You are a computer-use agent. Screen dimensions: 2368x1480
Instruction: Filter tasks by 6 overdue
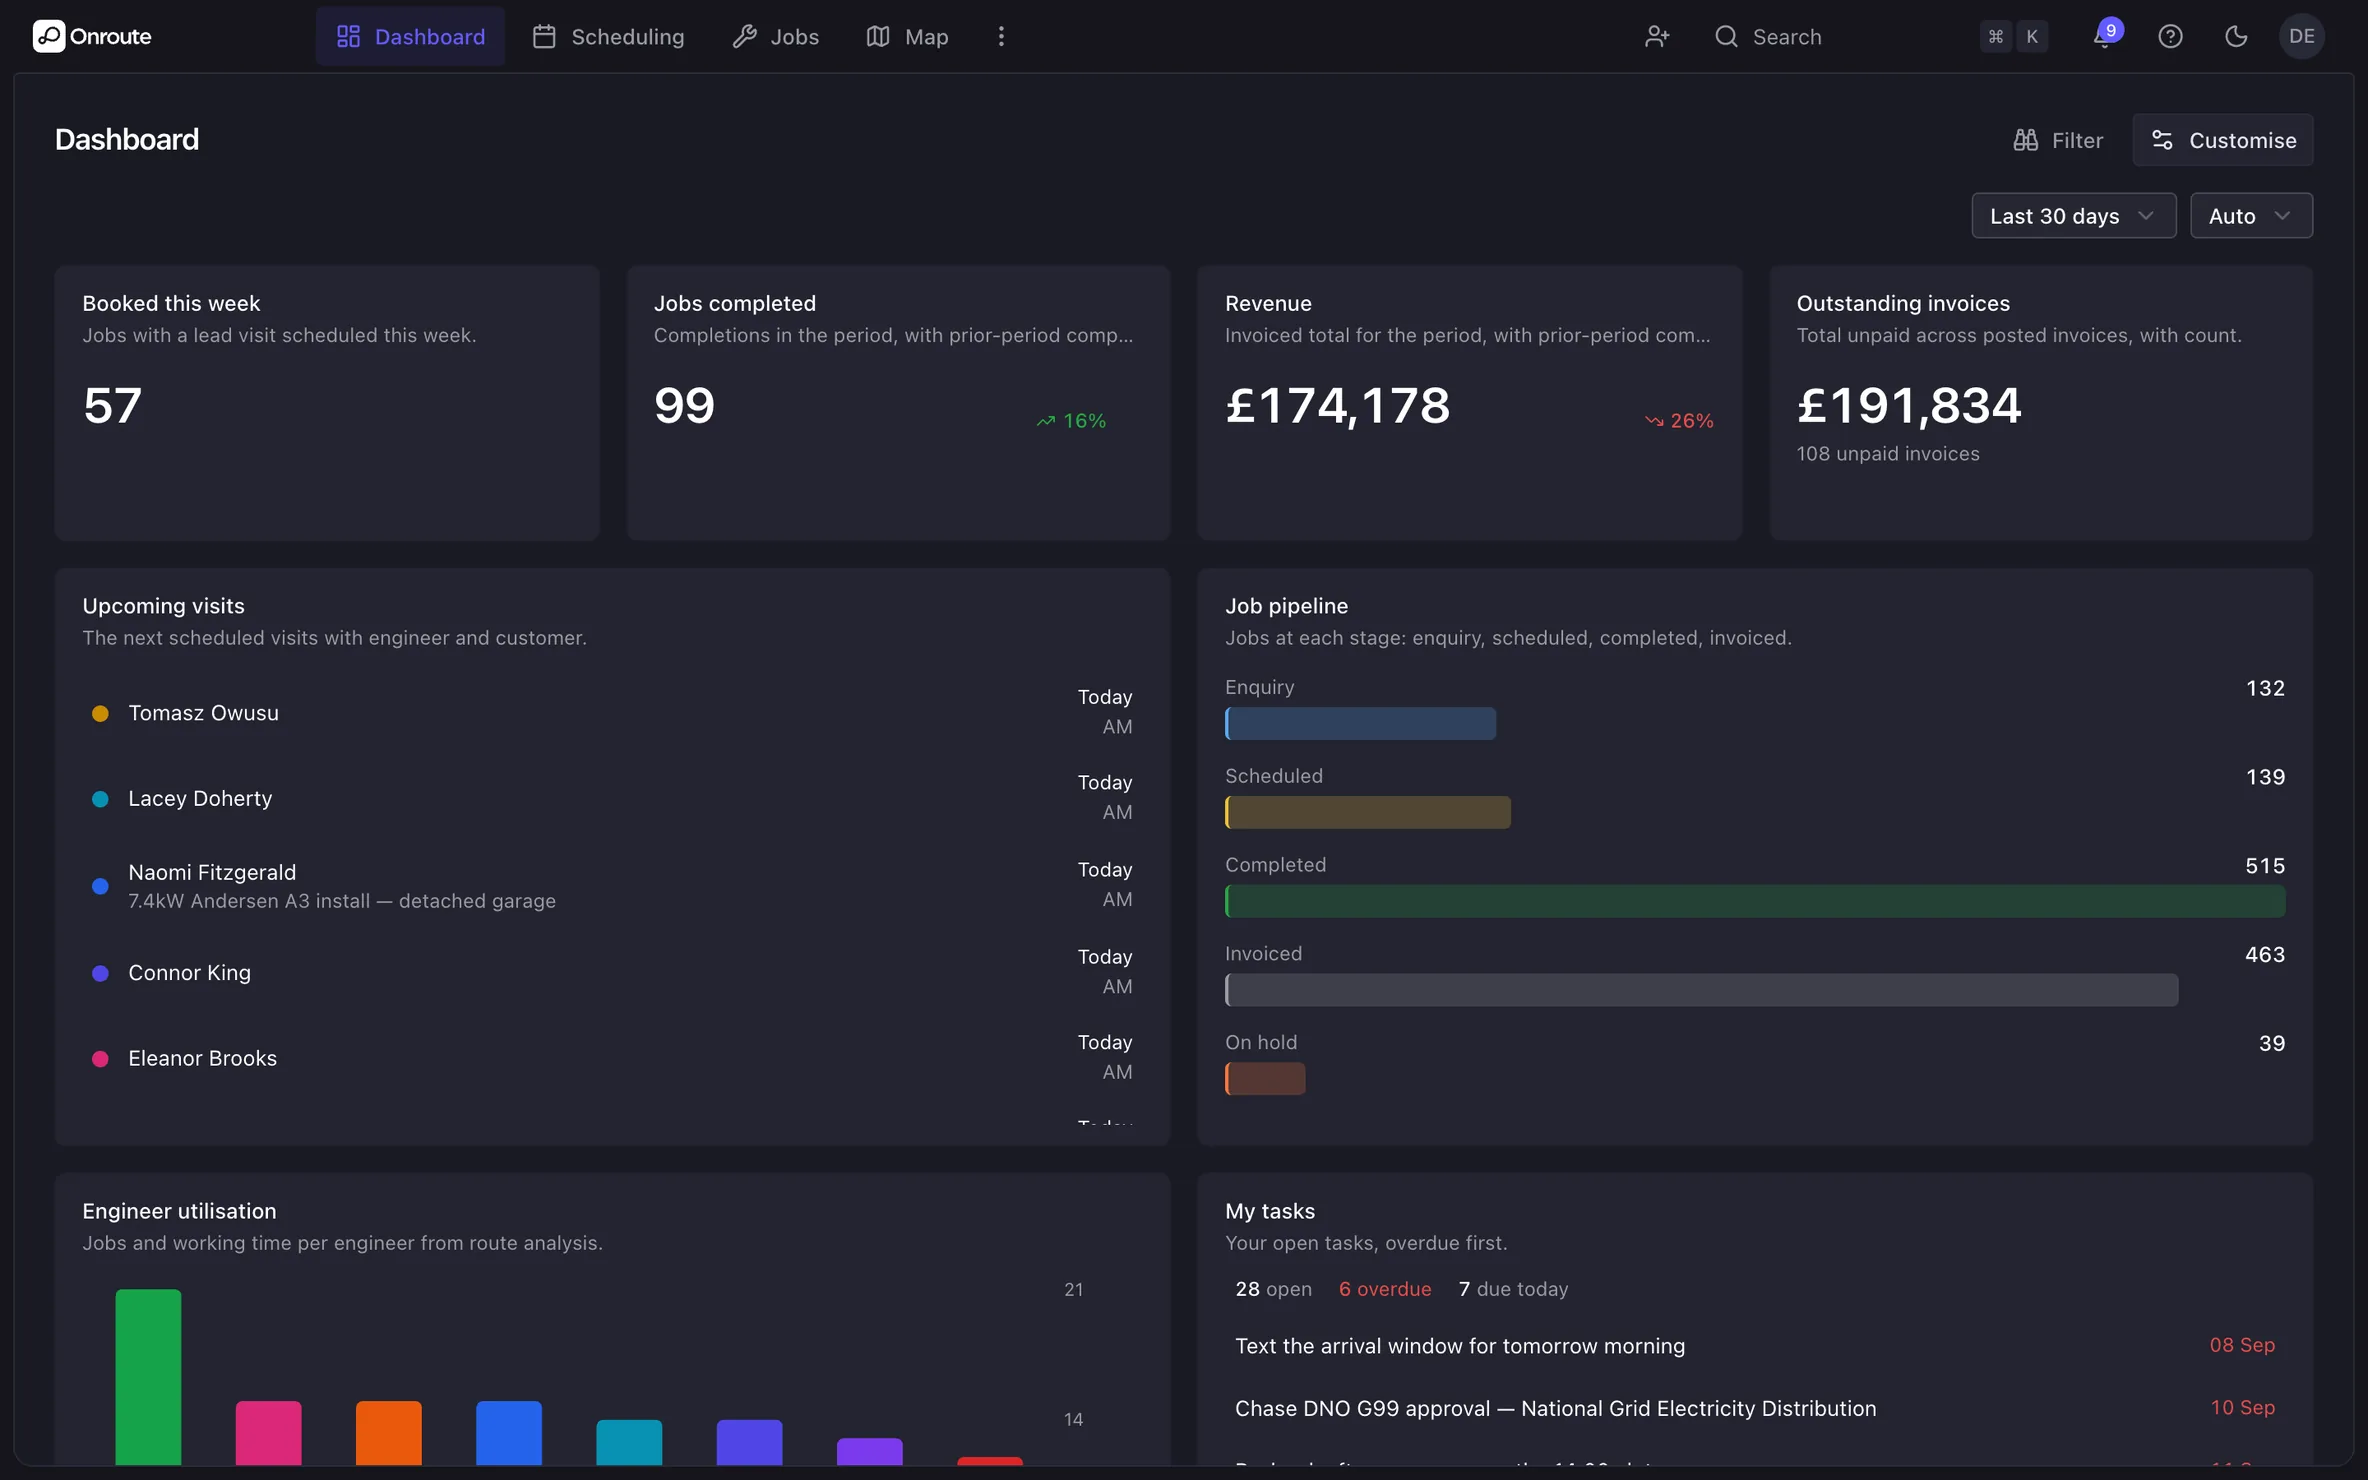click(1385, 1289)
